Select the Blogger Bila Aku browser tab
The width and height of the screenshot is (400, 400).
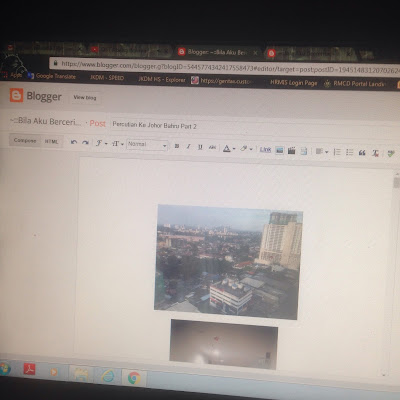[x=217, y=52]
